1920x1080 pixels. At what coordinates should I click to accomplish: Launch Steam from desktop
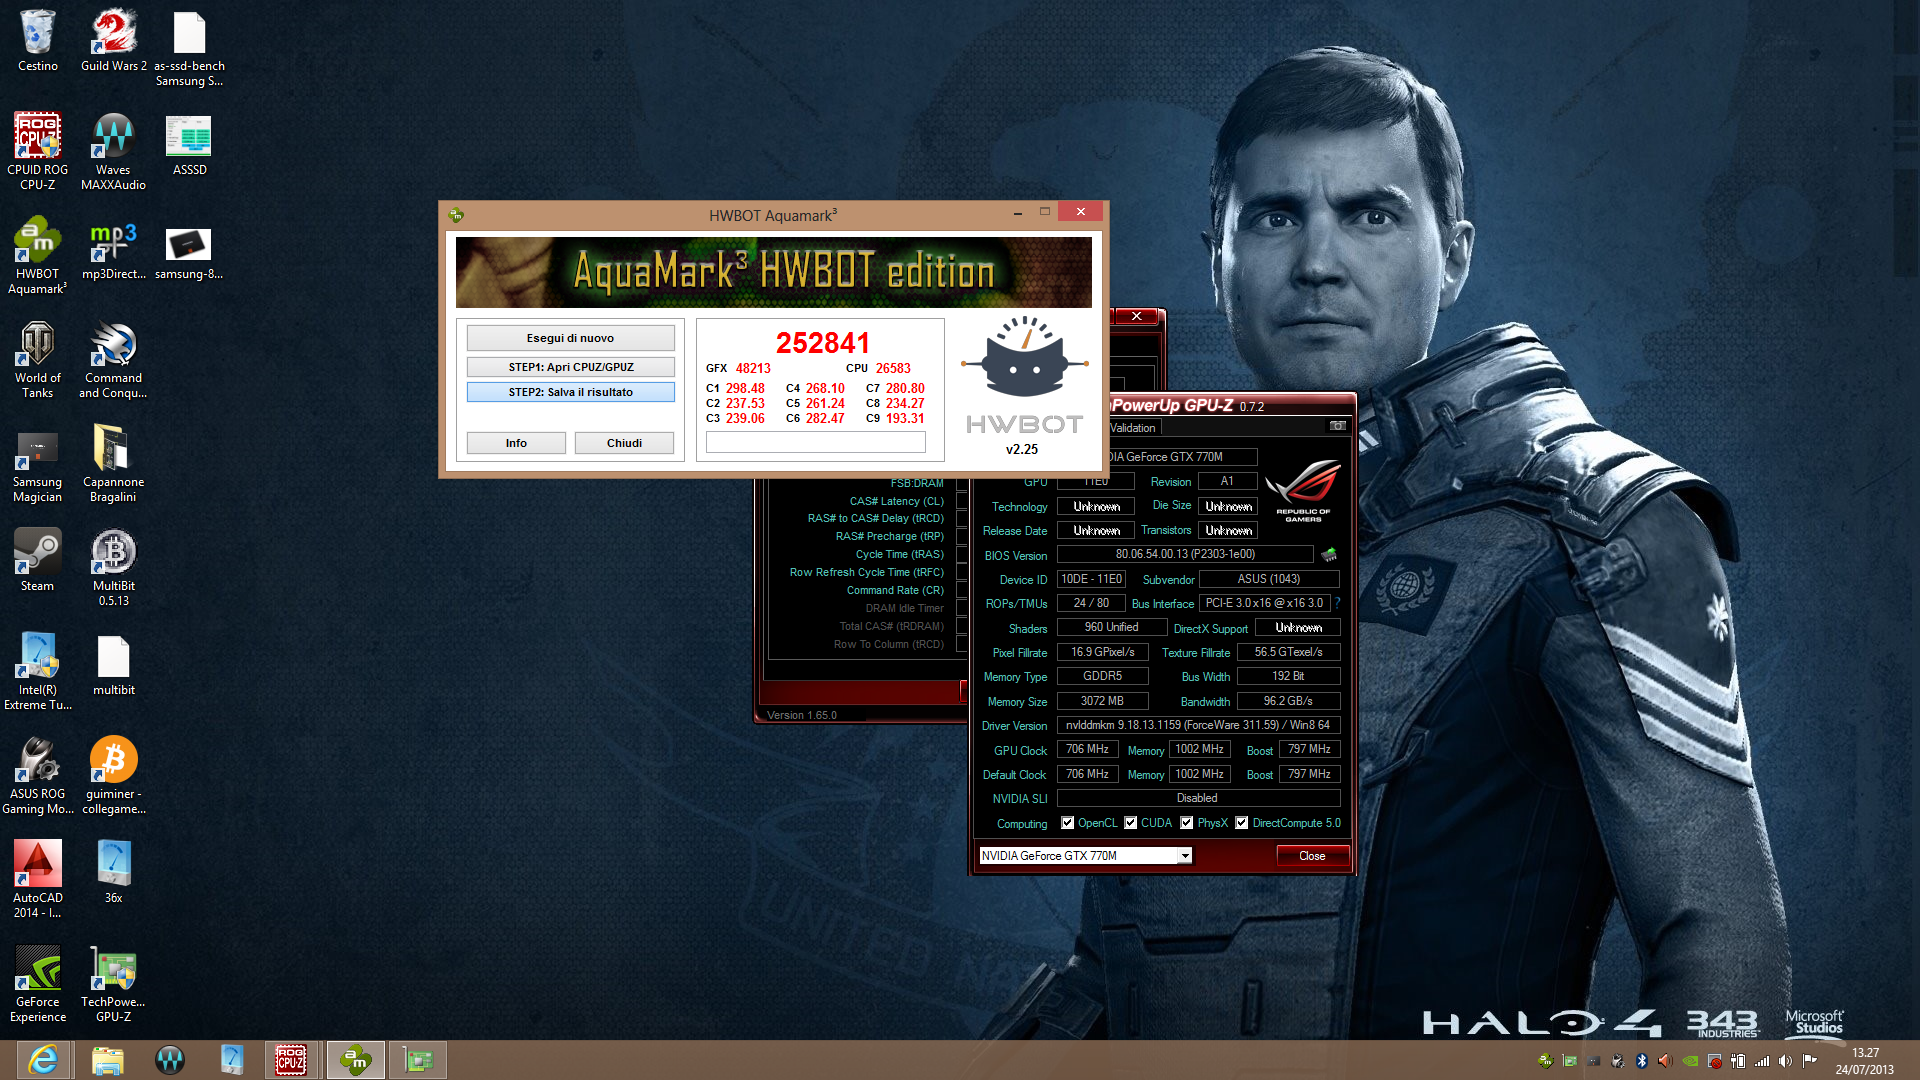point(38,560)
